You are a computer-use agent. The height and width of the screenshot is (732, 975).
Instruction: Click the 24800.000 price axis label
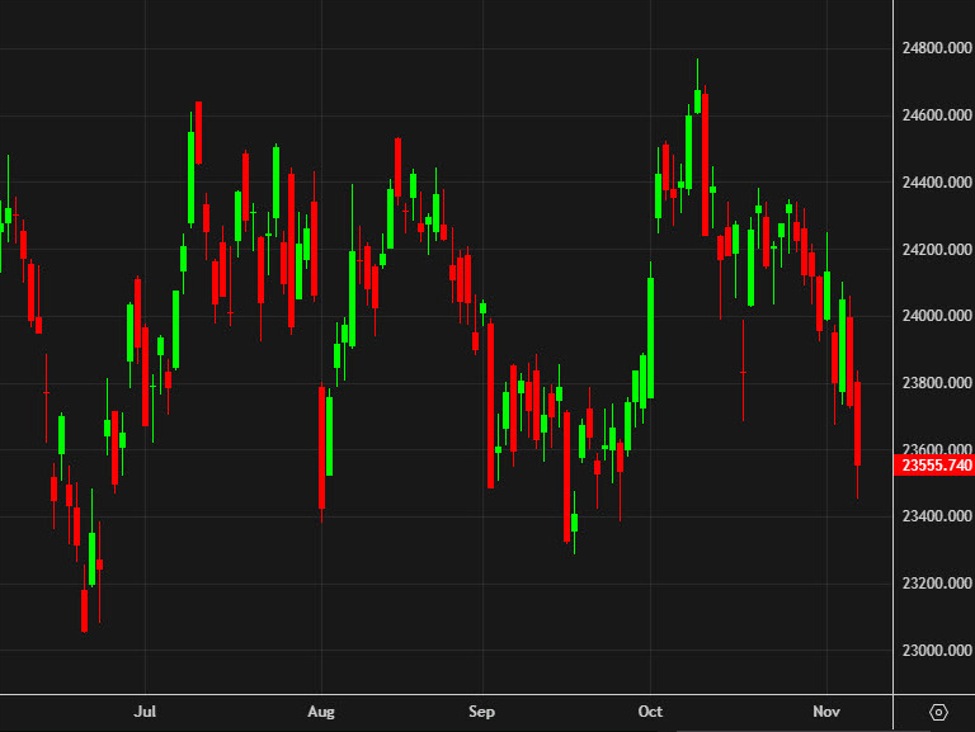click(934, 46)
